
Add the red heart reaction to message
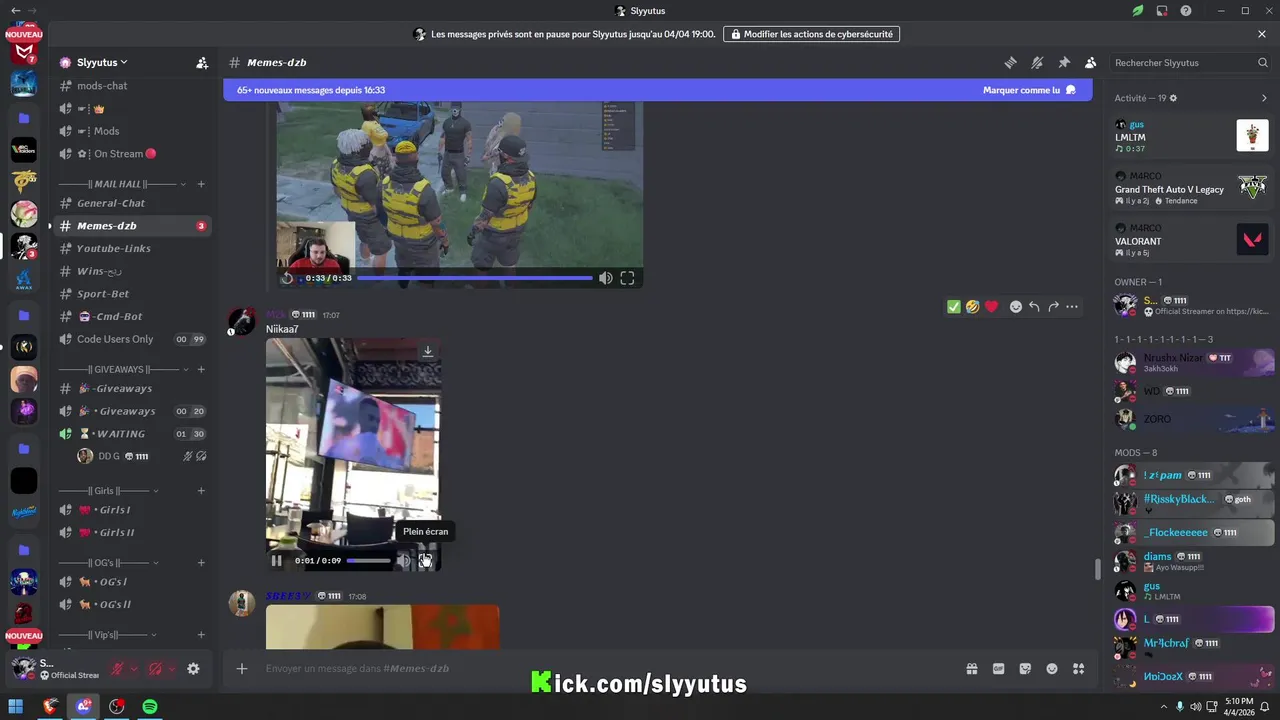991,307
